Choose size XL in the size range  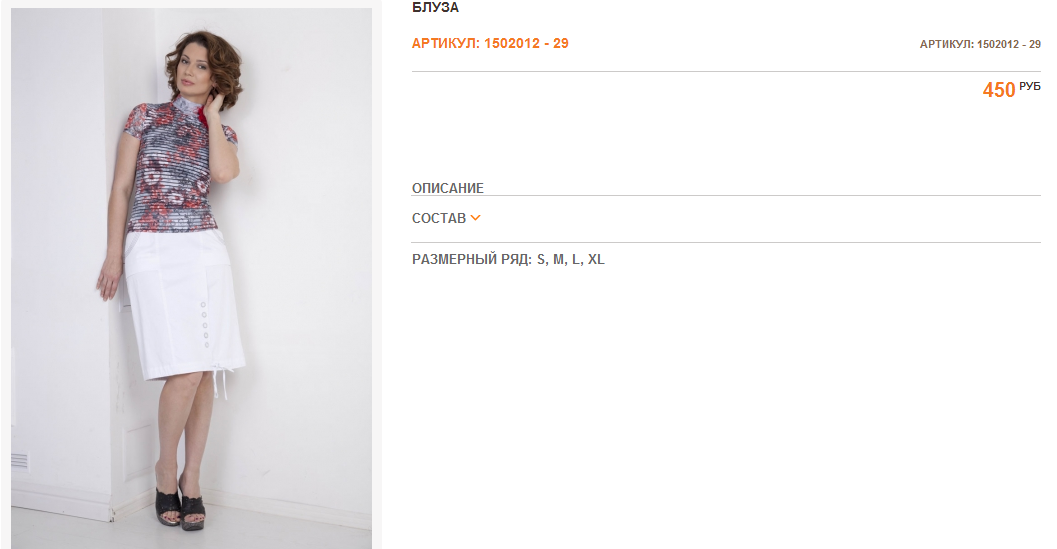[596, 260]
